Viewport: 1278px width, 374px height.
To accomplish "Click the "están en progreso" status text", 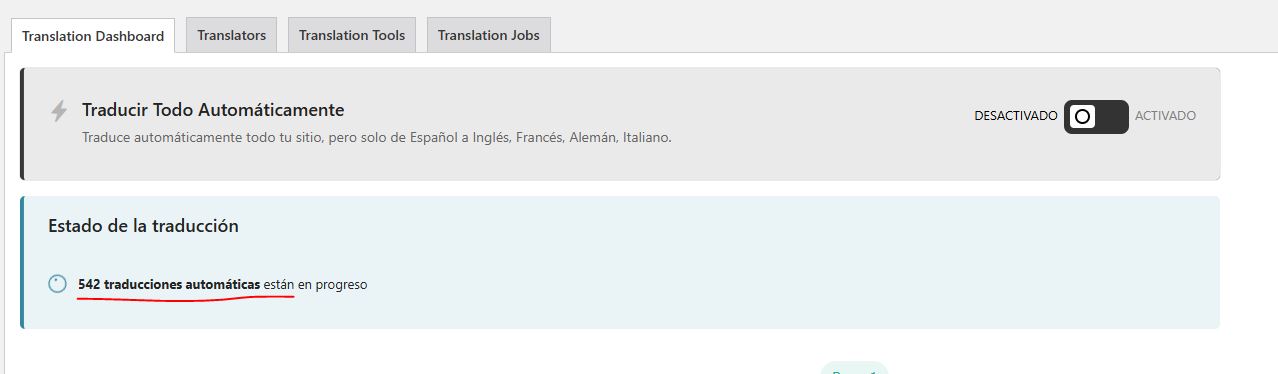I will click(x=315, y=284).
